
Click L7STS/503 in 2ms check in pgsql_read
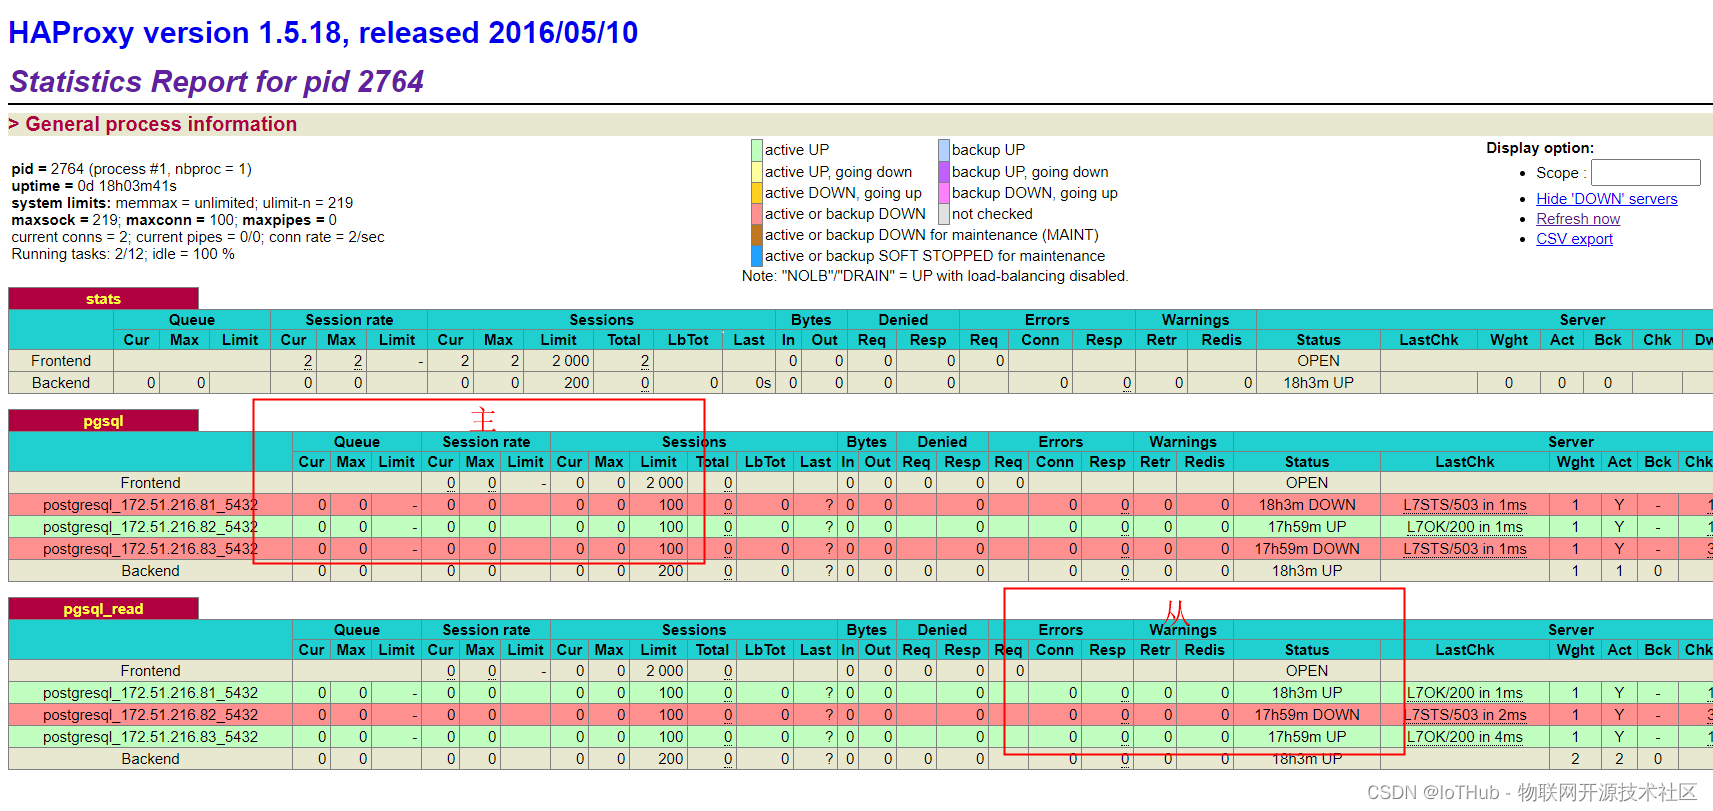coord(1464,715)
